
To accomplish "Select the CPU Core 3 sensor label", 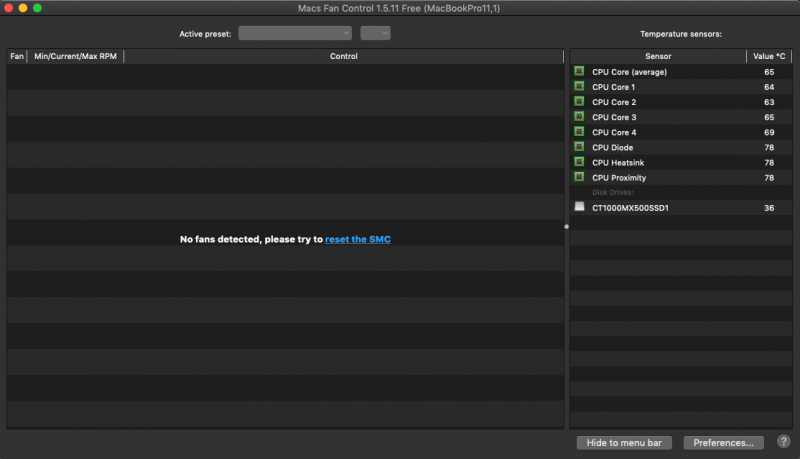I will click(614, 117).
